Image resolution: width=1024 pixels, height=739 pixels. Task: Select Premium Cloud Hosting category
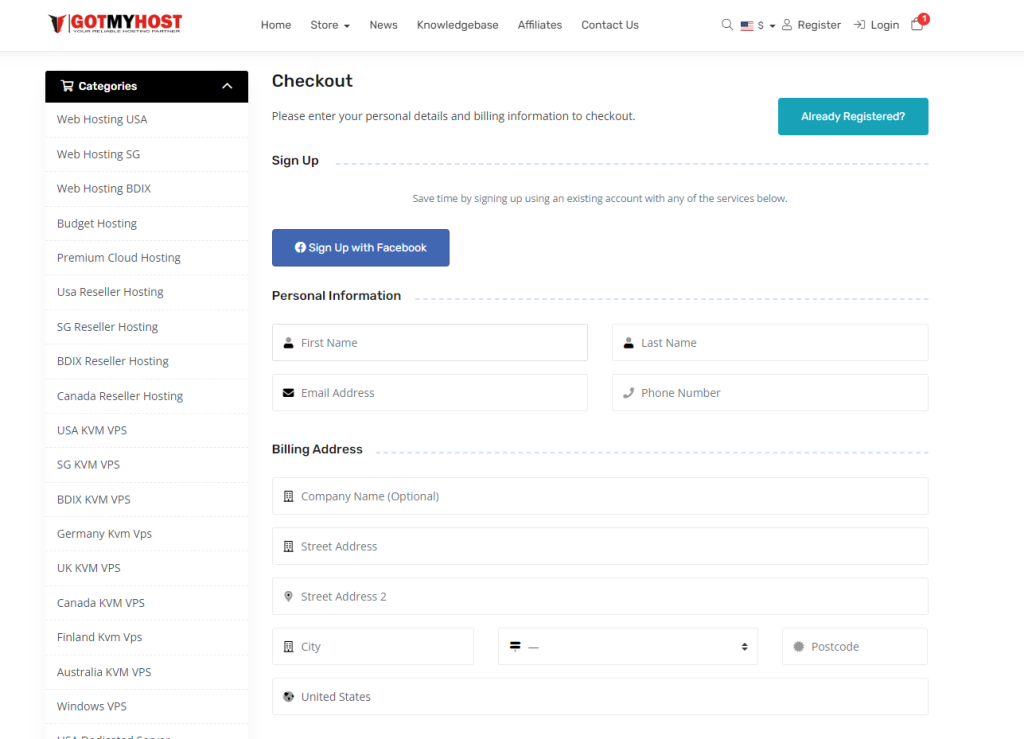pos(119,258)
